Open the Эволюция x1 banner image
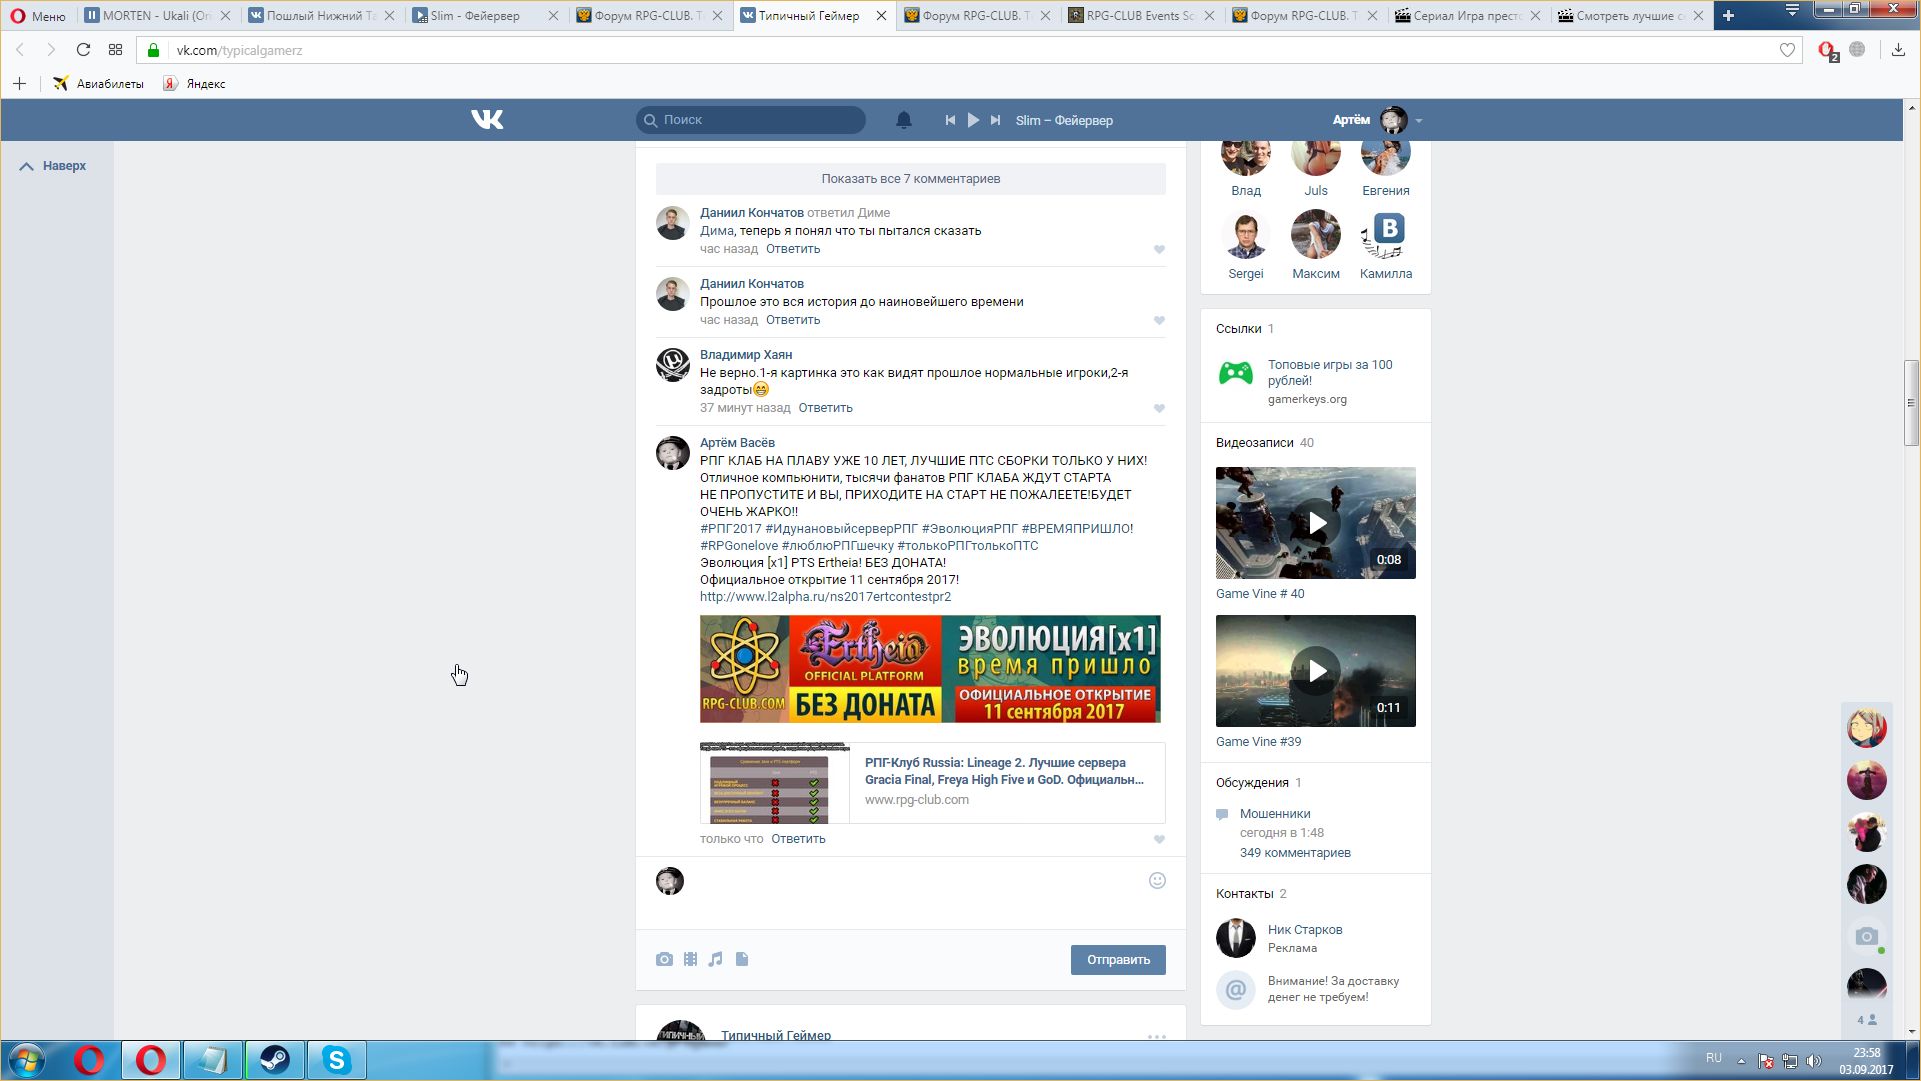Screen dimensions: 1921x1081 pyautogui.click(x=930, y=669)
